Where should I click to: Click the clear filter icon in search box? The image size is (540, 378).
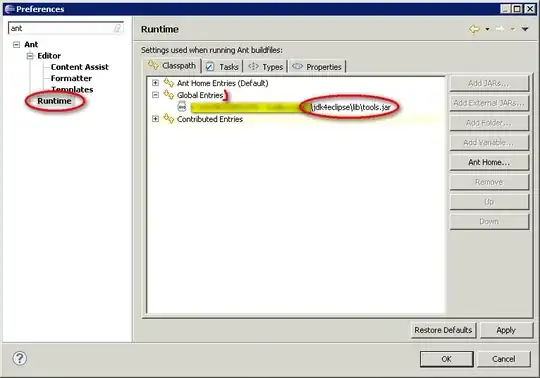tap(117, 28)
